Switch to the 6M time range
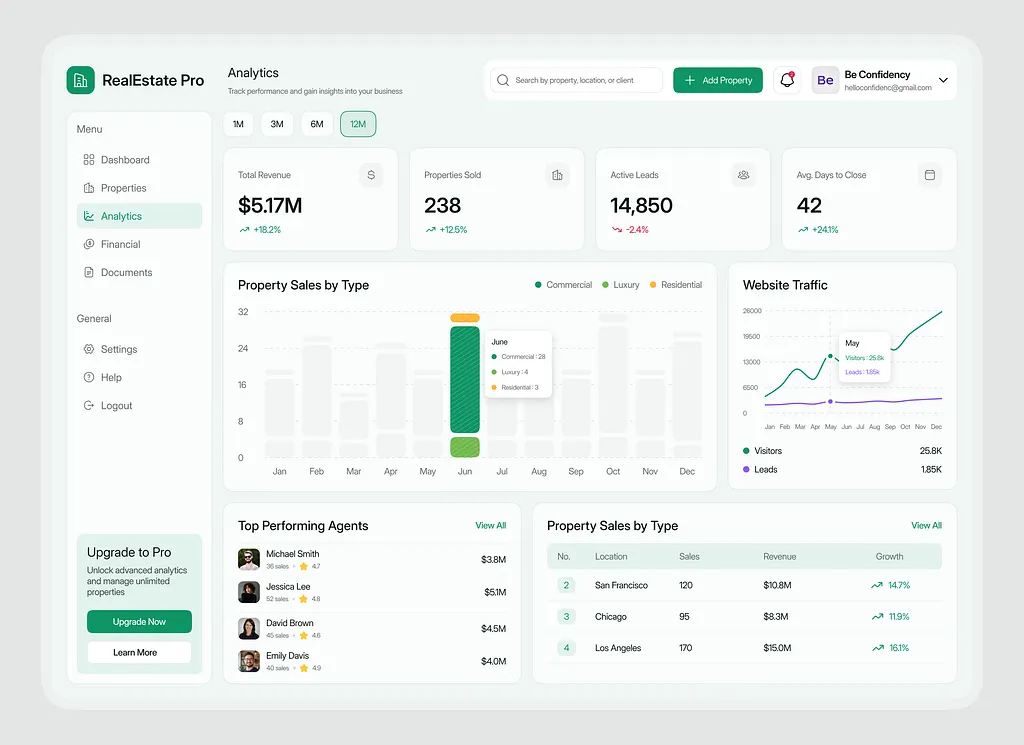Image resolution: width=1024 pixels, height=745 pixels. pos(317,124)
